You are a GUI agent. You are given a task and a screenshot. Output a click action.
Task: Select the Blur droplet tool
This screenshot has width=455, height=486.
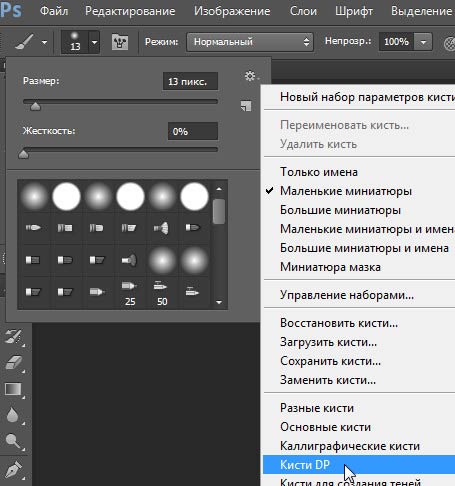(13, 415)
